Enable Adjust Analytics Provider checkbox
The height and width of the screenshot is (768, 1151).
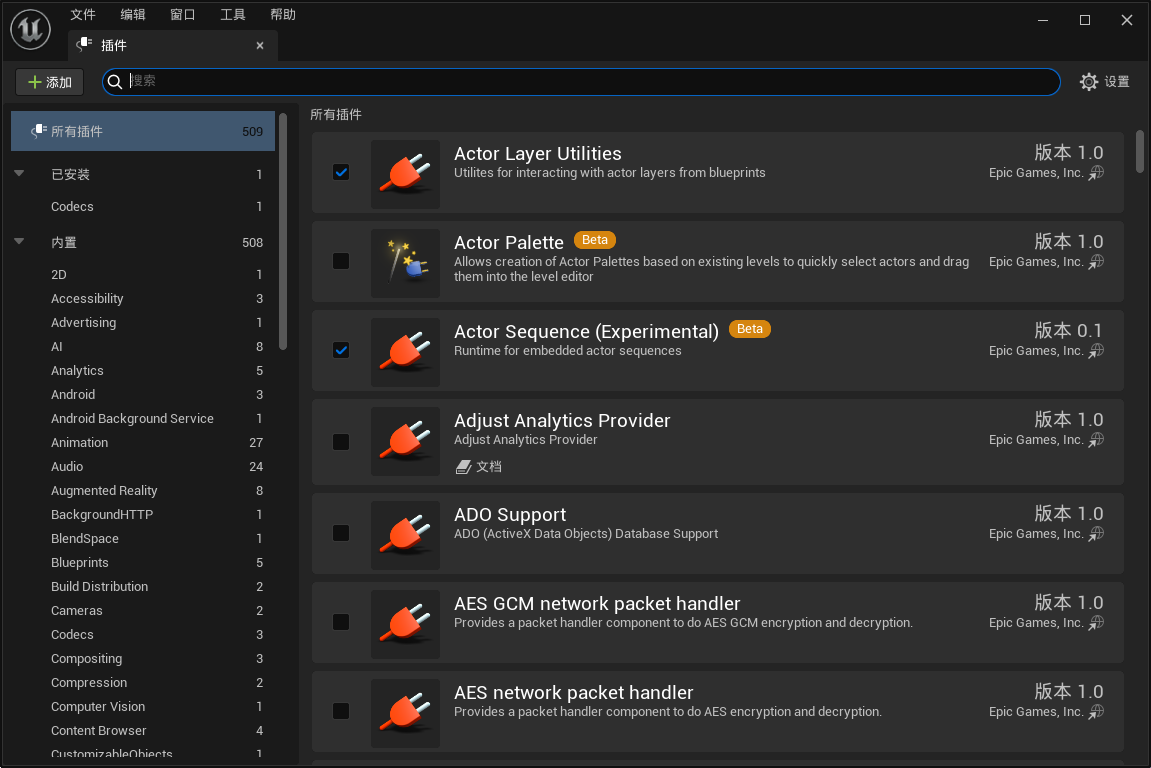point(341,442)
